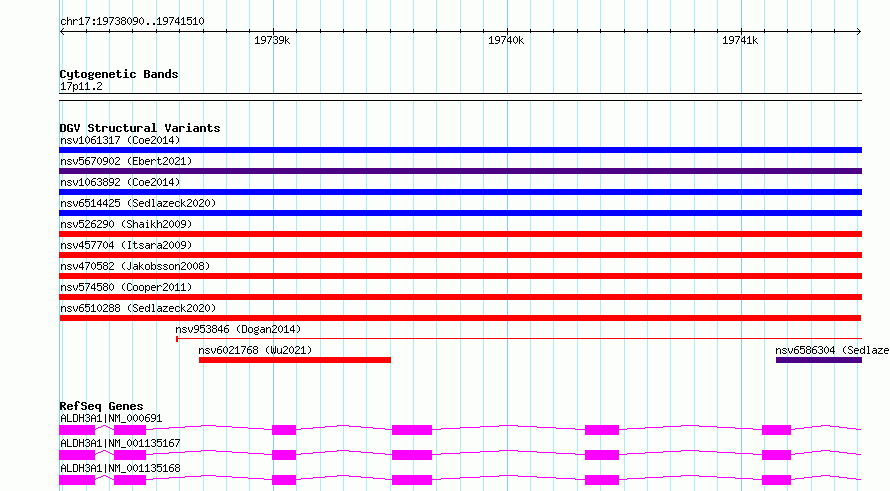Select the DGV Structural Variants track heading
The height and width of the screenshot is (491, 890).
coord(140,128)
